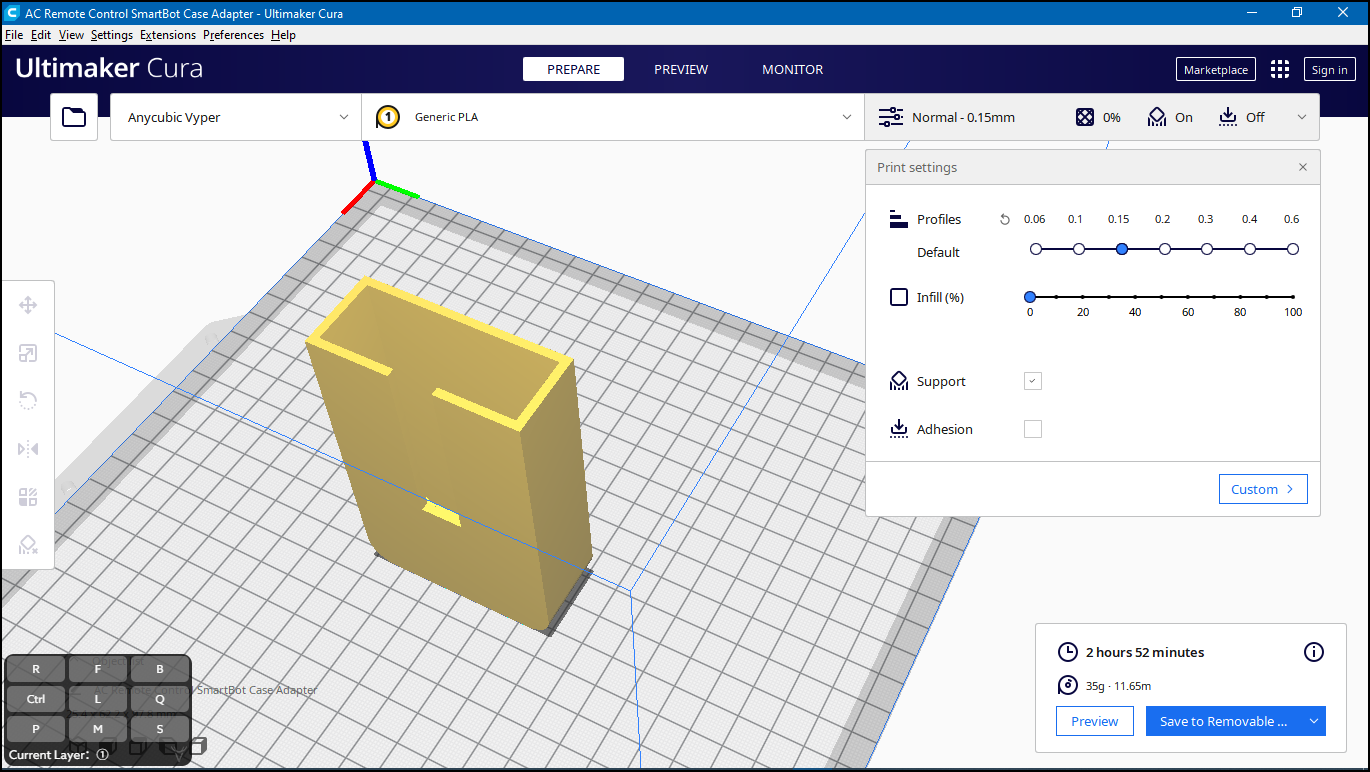
Task: Click the rightmost view cube icon
Action: 198,745
